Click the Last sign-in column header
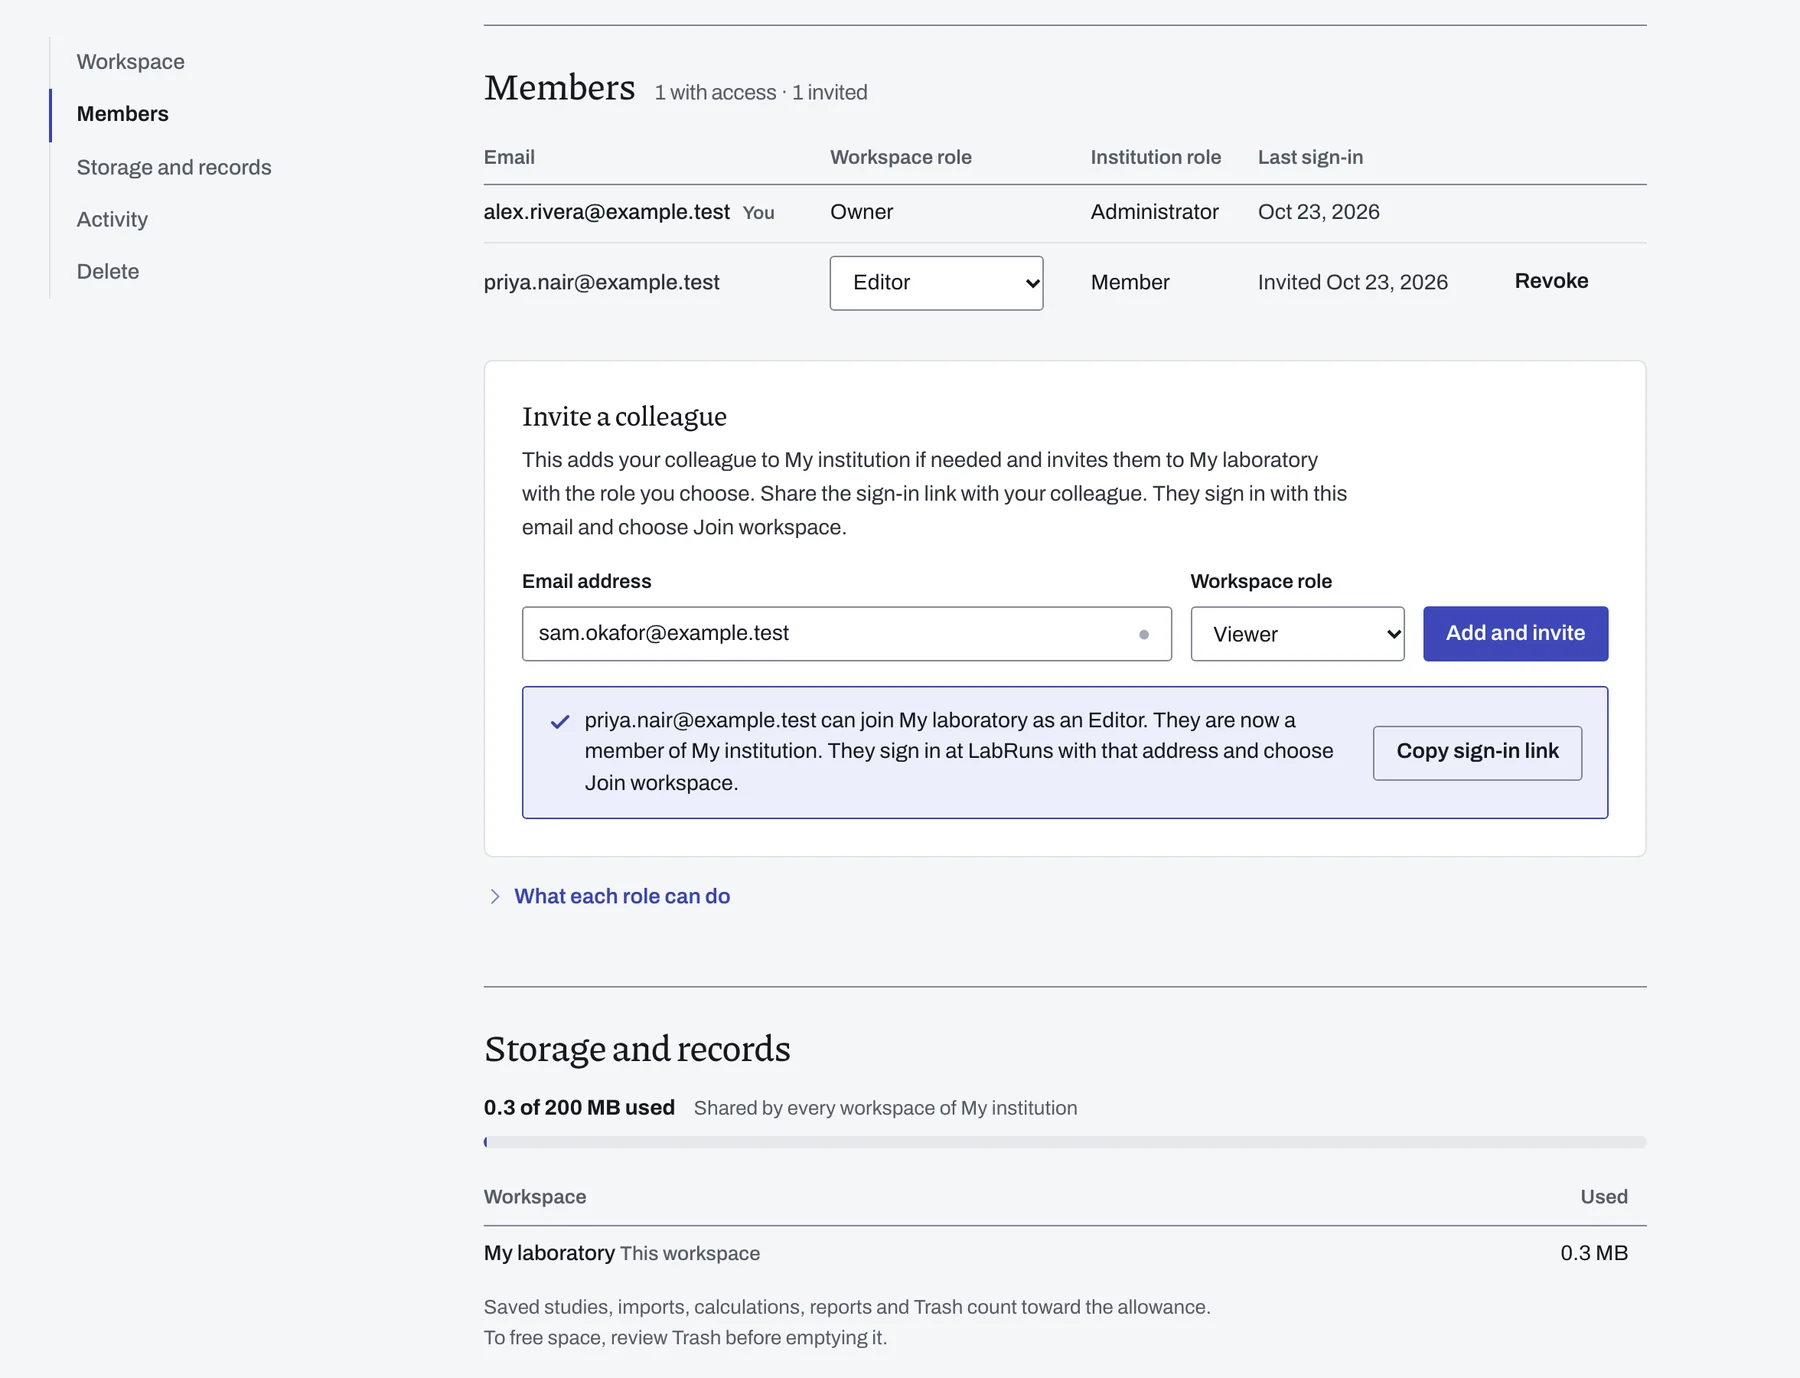The height and width of the screenshot is (1378, 1800). coord(1310,157)
